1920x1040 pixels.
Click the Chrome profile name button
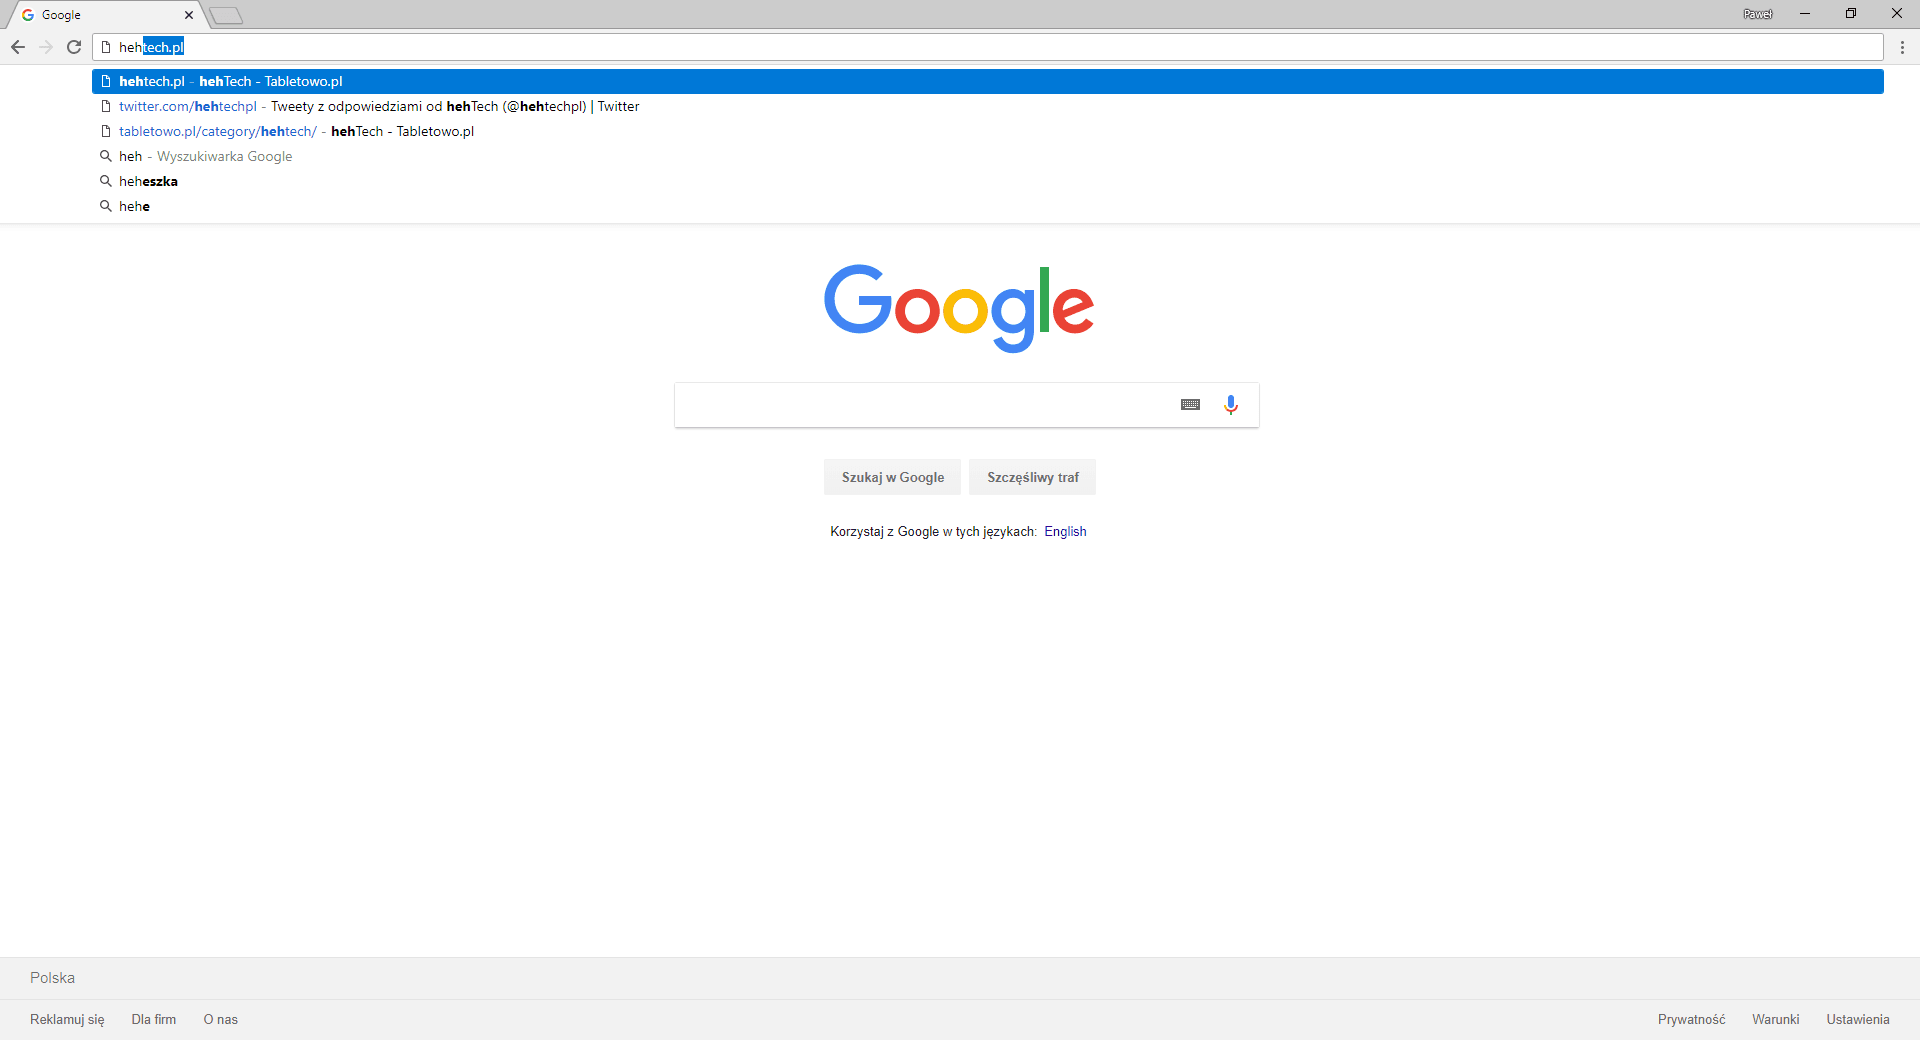click(1757, 14)
